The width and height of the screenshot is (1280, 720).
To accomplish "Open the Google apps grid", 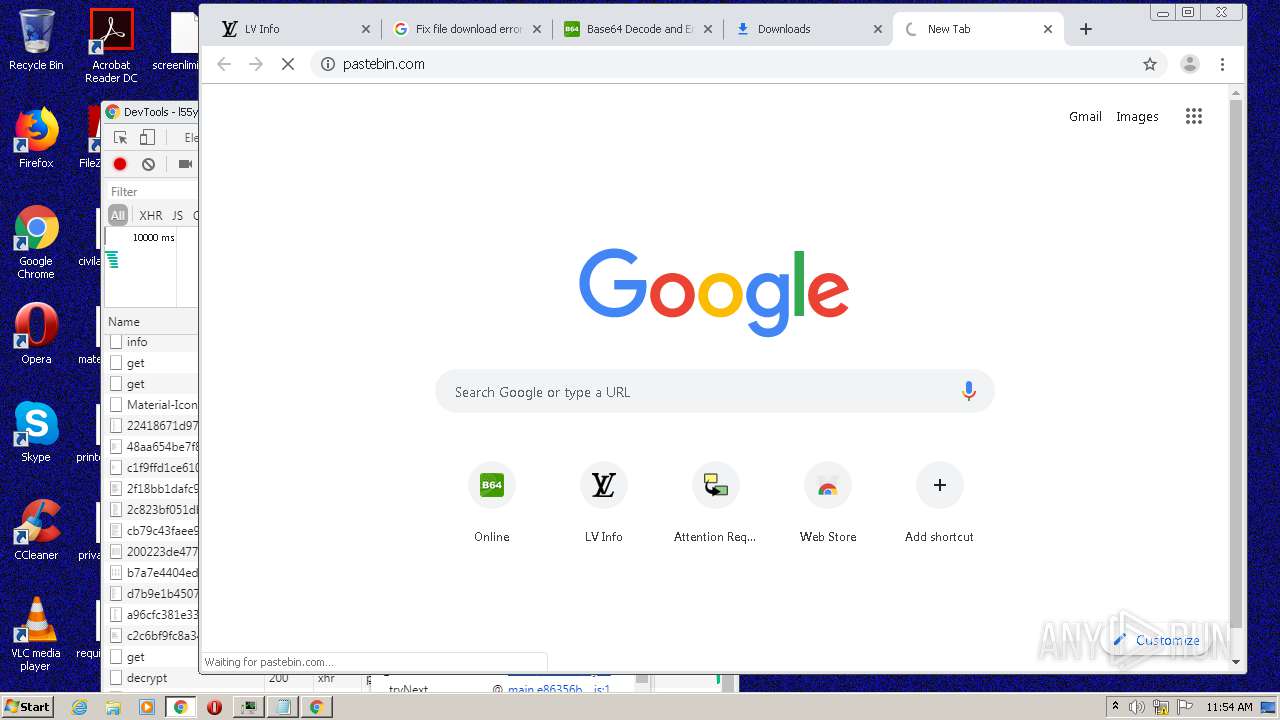I will click(1194, 116).
